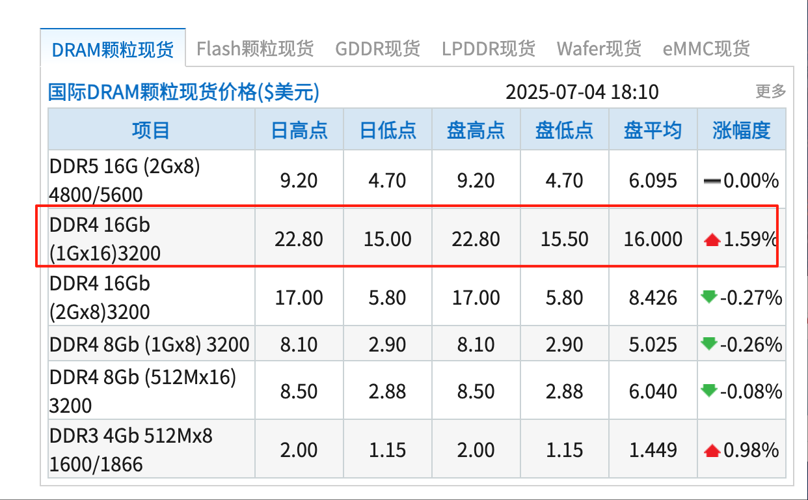Click the 15.50 盘低点 cell
This screenshot has width=808, height=500.
[x=564, y=239]
